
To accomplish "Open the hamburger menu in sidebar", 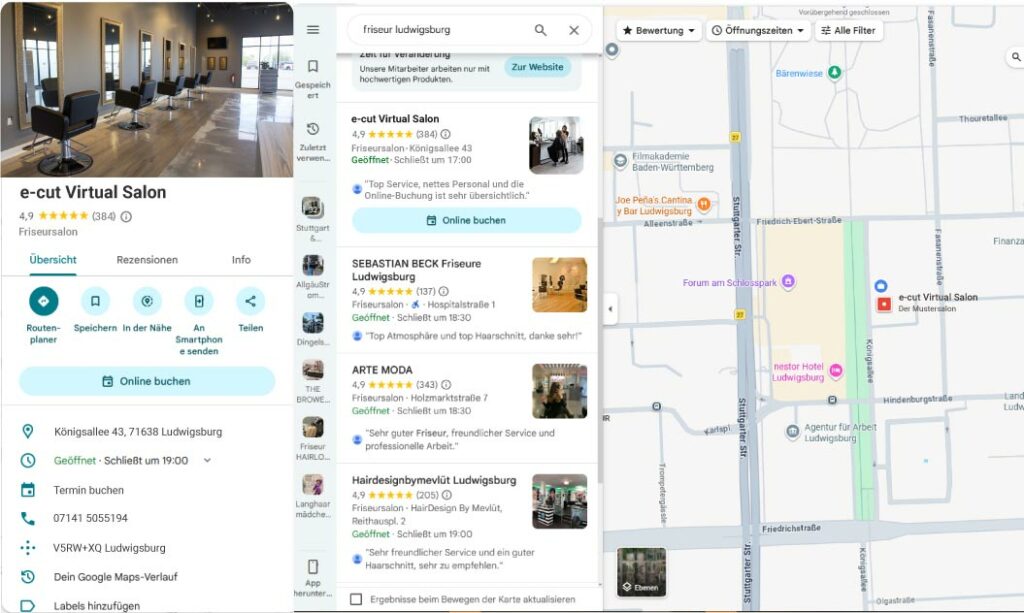I will click(x=313, y=30).
